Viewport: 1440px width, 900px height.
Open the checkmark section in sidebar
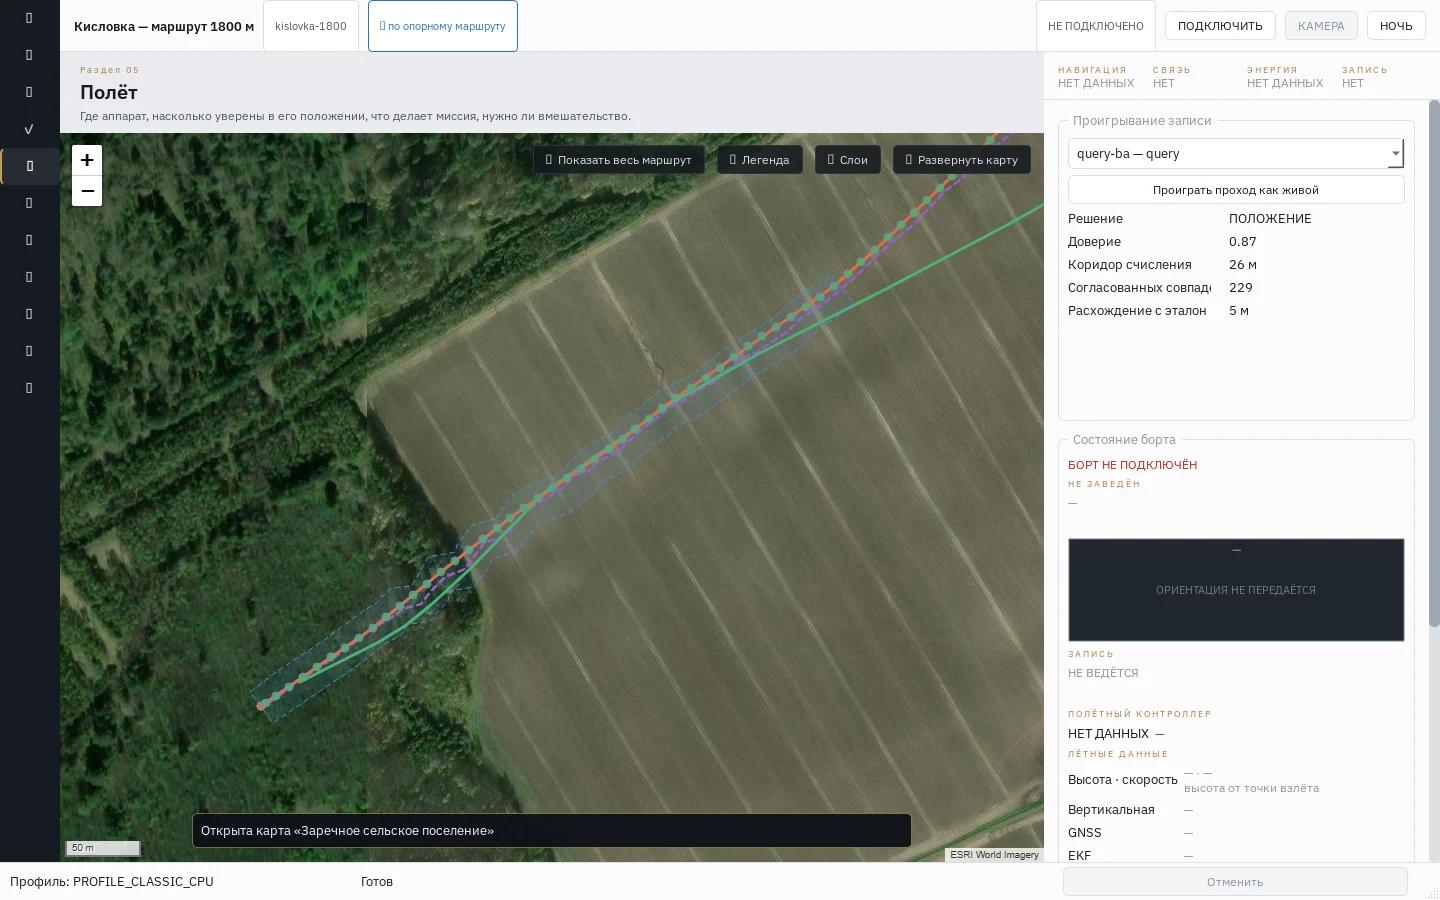(x=29, y=129)
